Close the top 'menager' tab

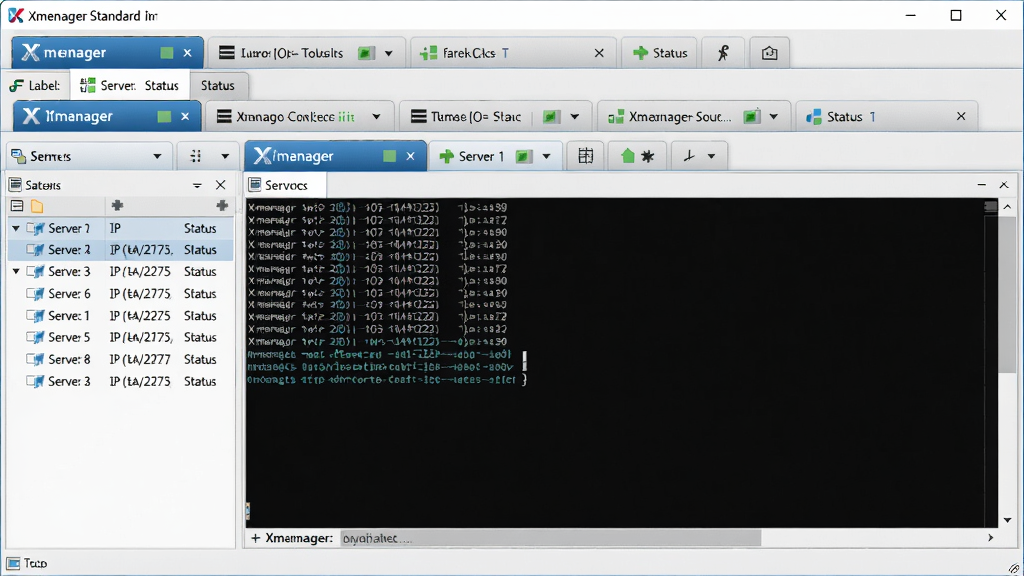187,53
